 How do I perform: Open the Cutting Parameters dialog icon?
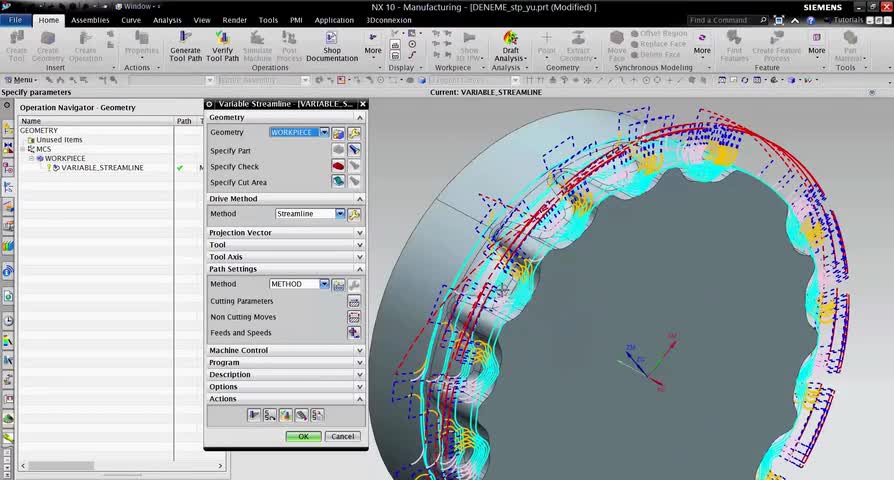point(354,301)
